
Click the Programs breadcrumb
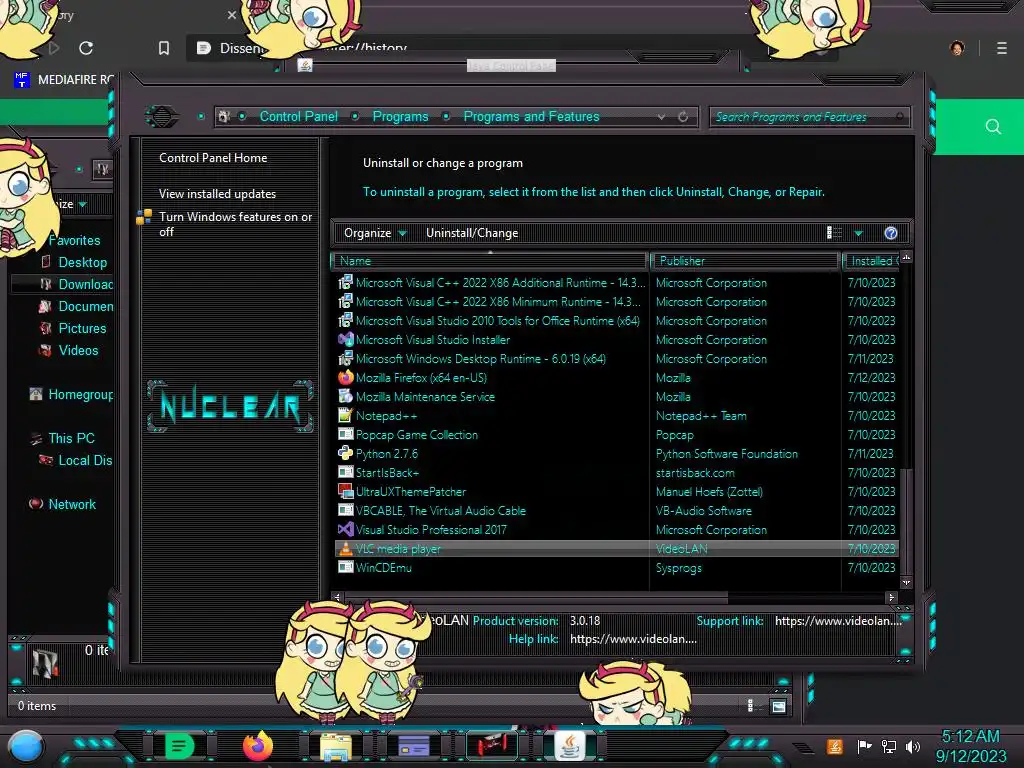[x=400, y=116]
